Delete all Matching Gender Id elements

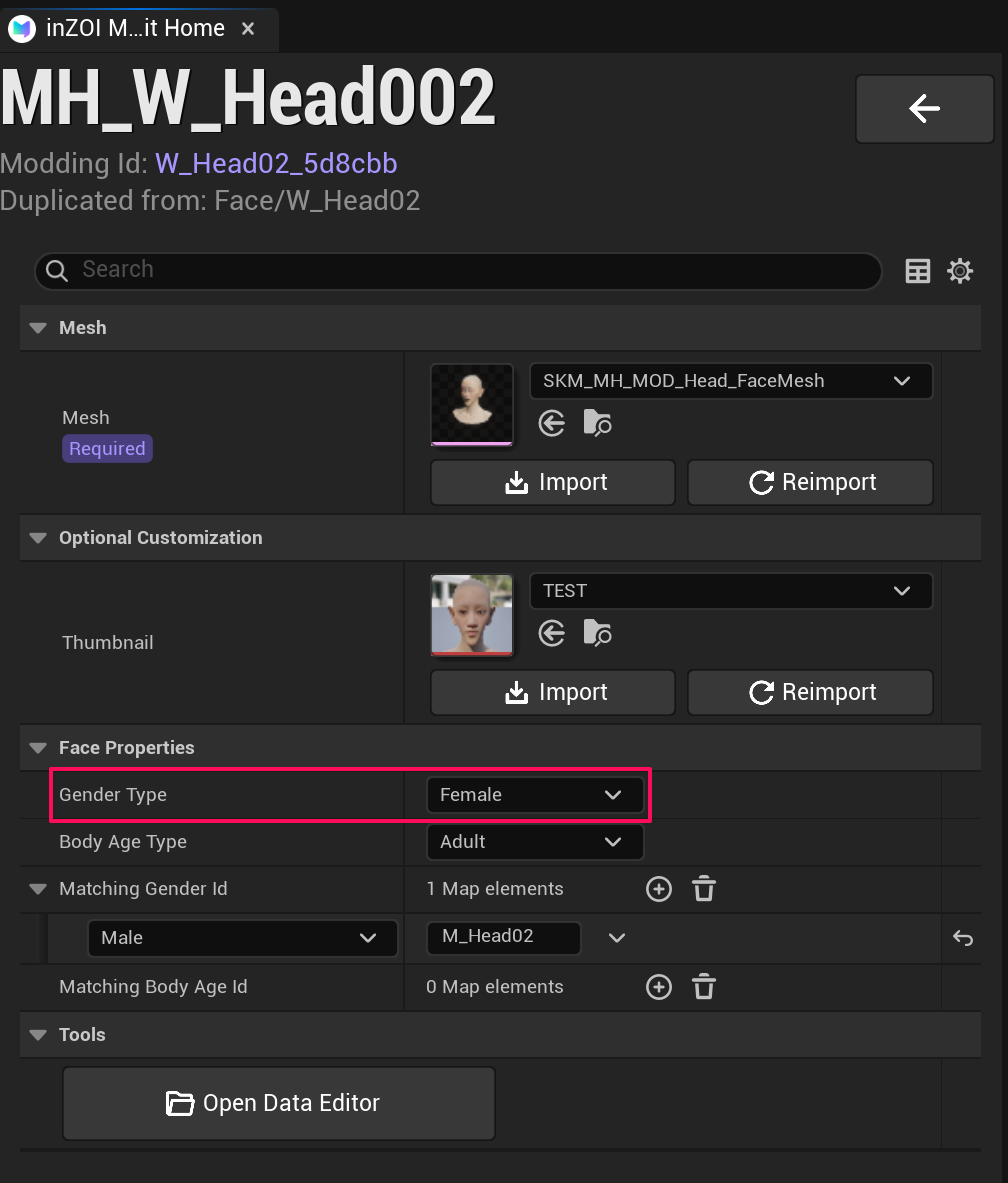(x=704, y=889)
